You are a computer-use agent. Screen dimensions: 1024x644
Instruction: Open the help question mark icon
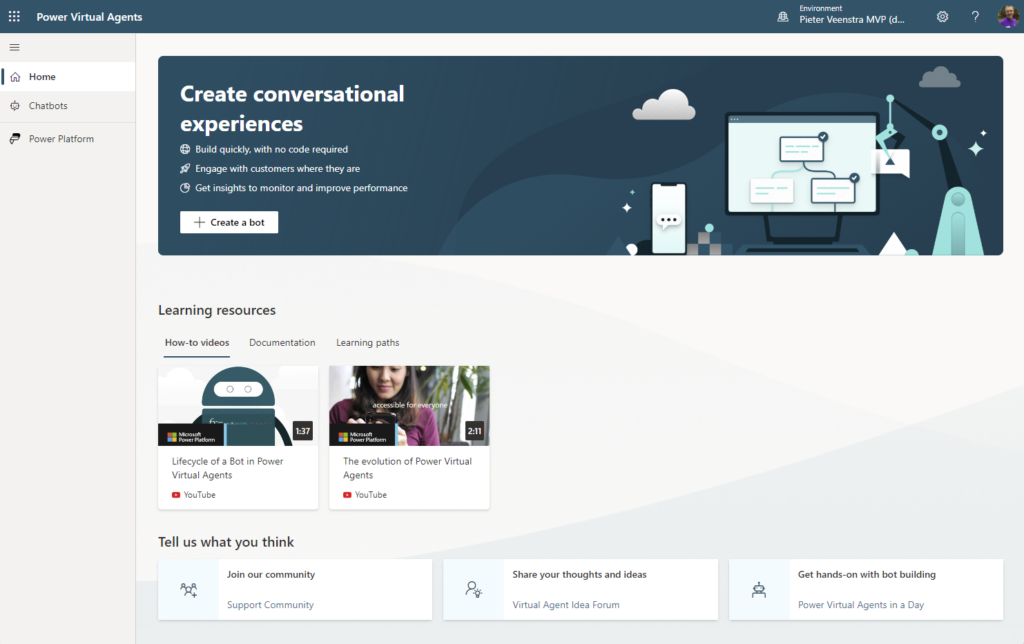coord(975,16)
